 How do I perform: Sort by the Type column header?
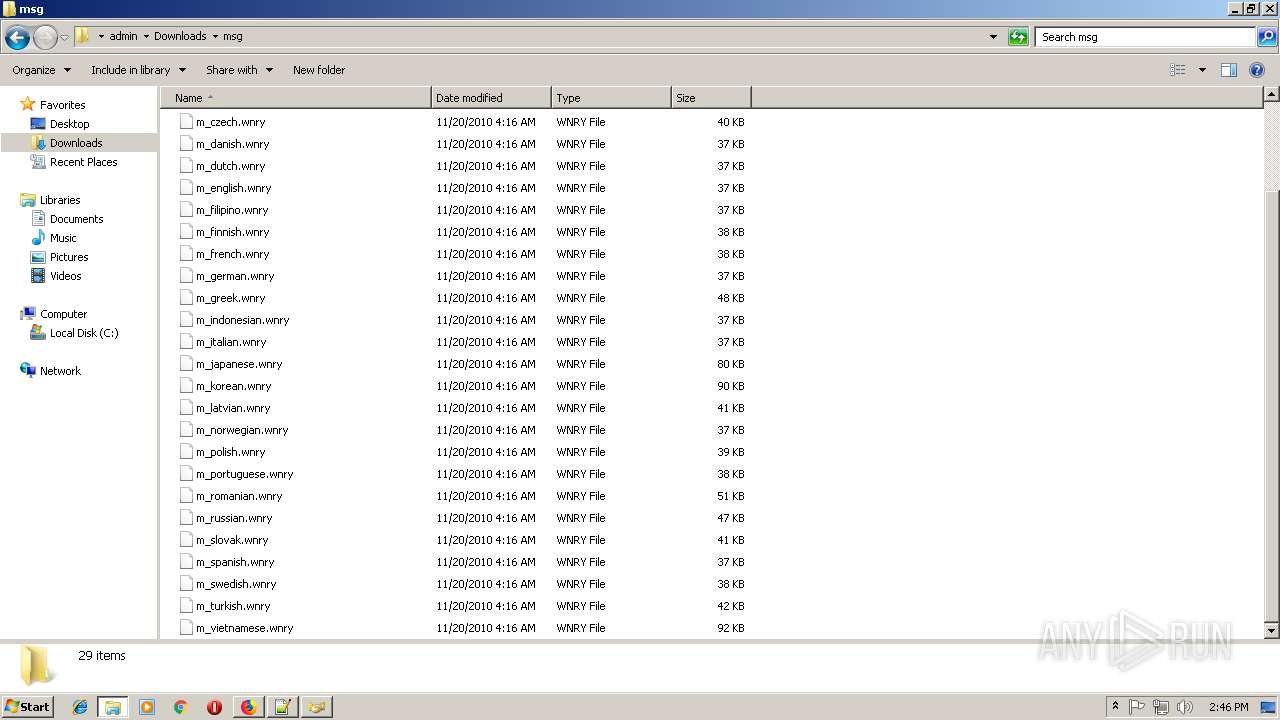click(x=611, y=98)
